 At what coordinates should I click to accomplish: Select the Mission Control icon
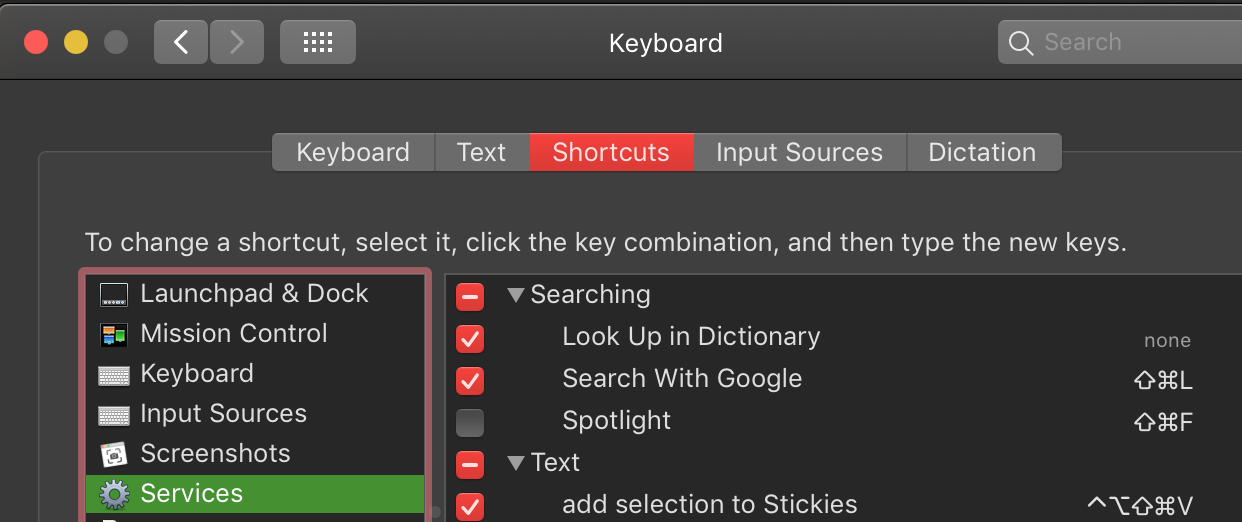(x=114, y=334)
